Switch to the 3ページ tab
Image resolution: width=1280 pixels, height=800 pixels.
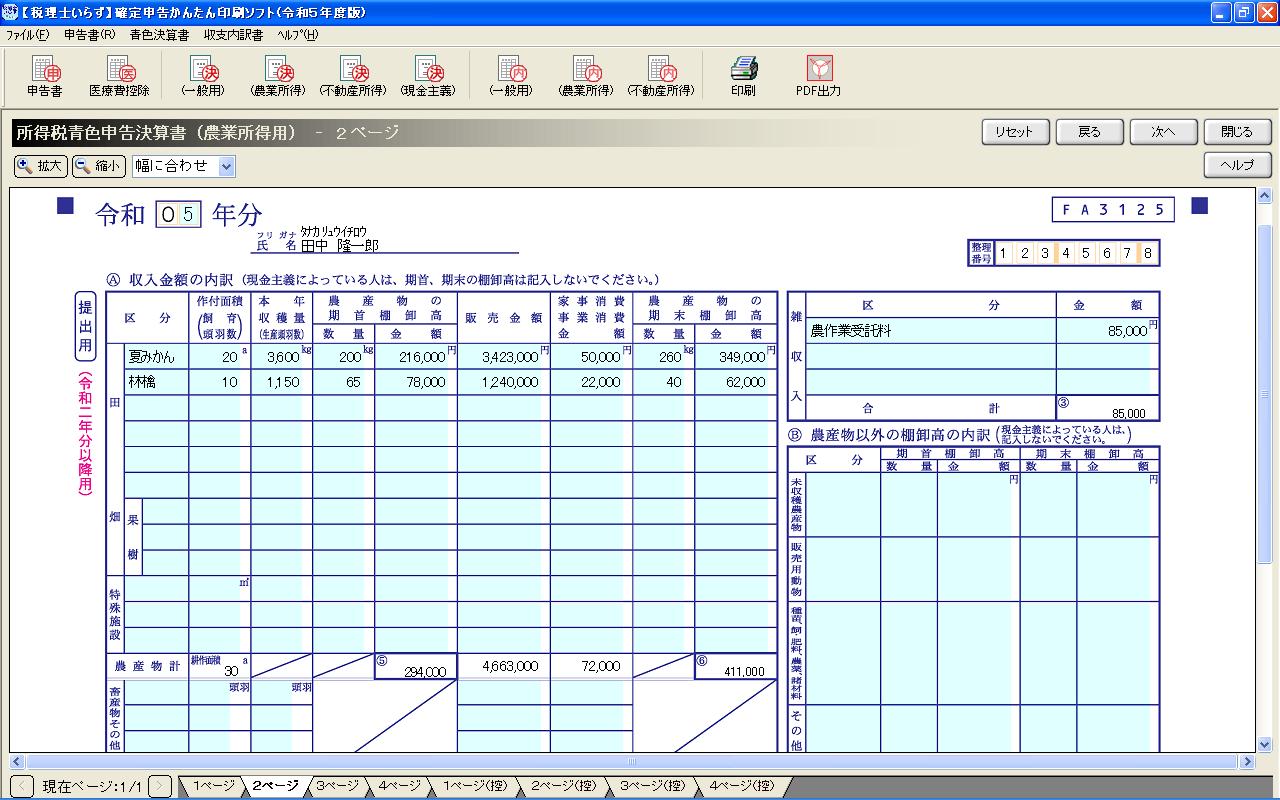click(x=337, y=786)
